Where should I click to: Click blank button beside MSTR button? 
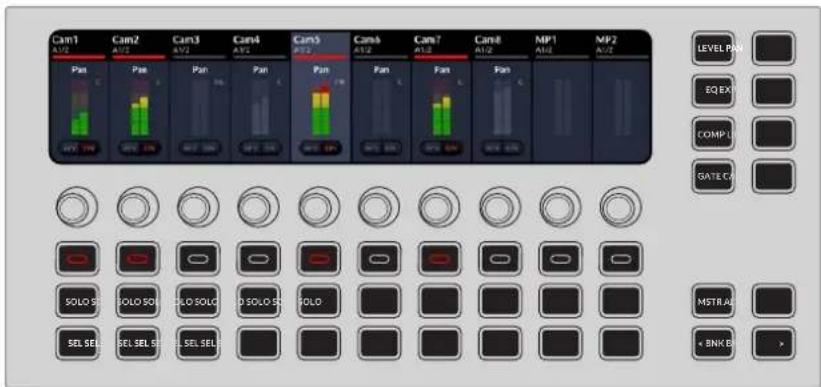click(x=774, y=301)
